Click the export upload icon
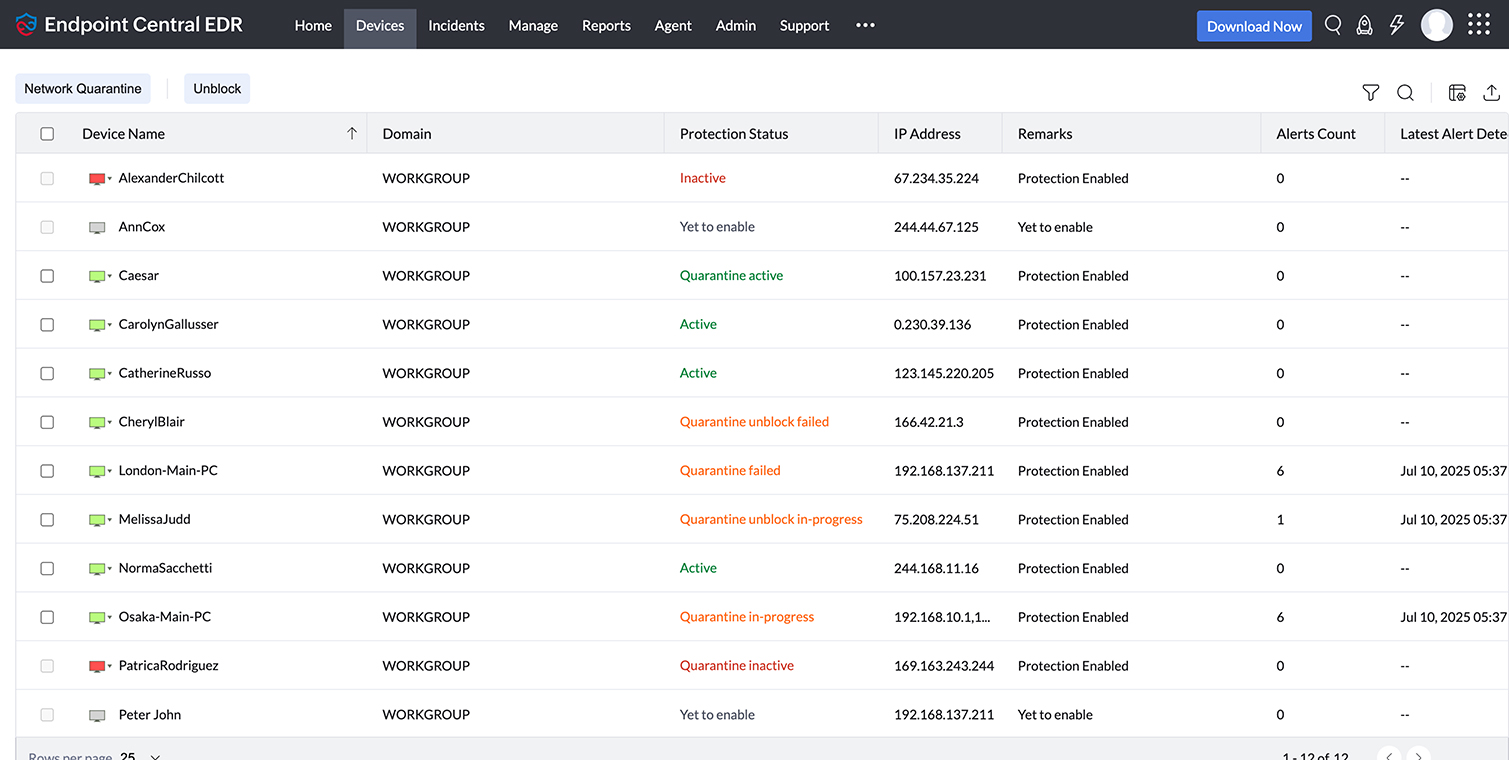1509x760 pixels. coord(1491,92)
